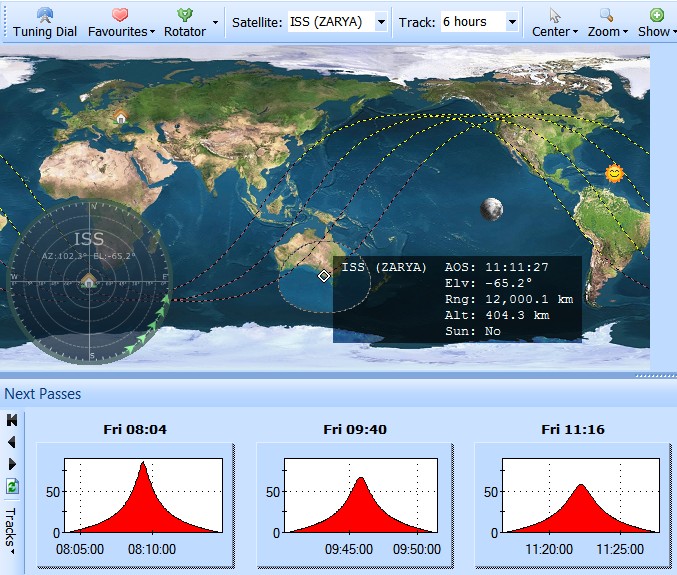The height and width of the screenshot is (575, 677).
Task: Click home icon in radar center
Action: coord(89,280)
